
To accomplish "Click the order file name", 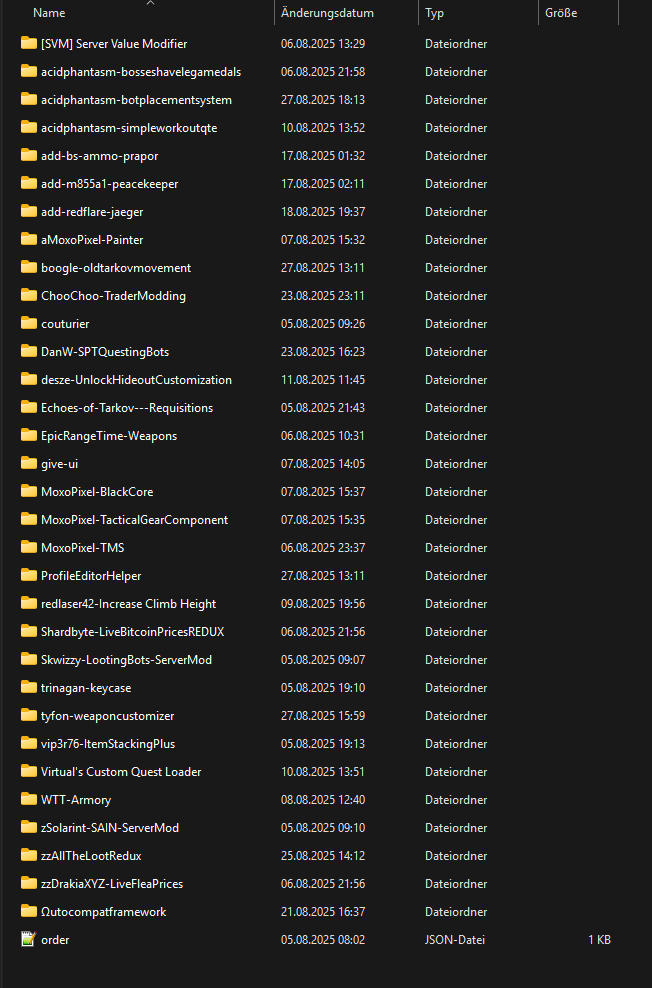I will click(55, 939).
